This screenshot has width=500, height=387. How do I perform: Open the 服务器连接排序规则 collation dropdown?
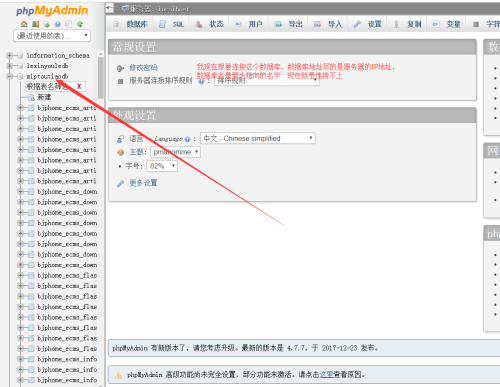coord(267,81)
